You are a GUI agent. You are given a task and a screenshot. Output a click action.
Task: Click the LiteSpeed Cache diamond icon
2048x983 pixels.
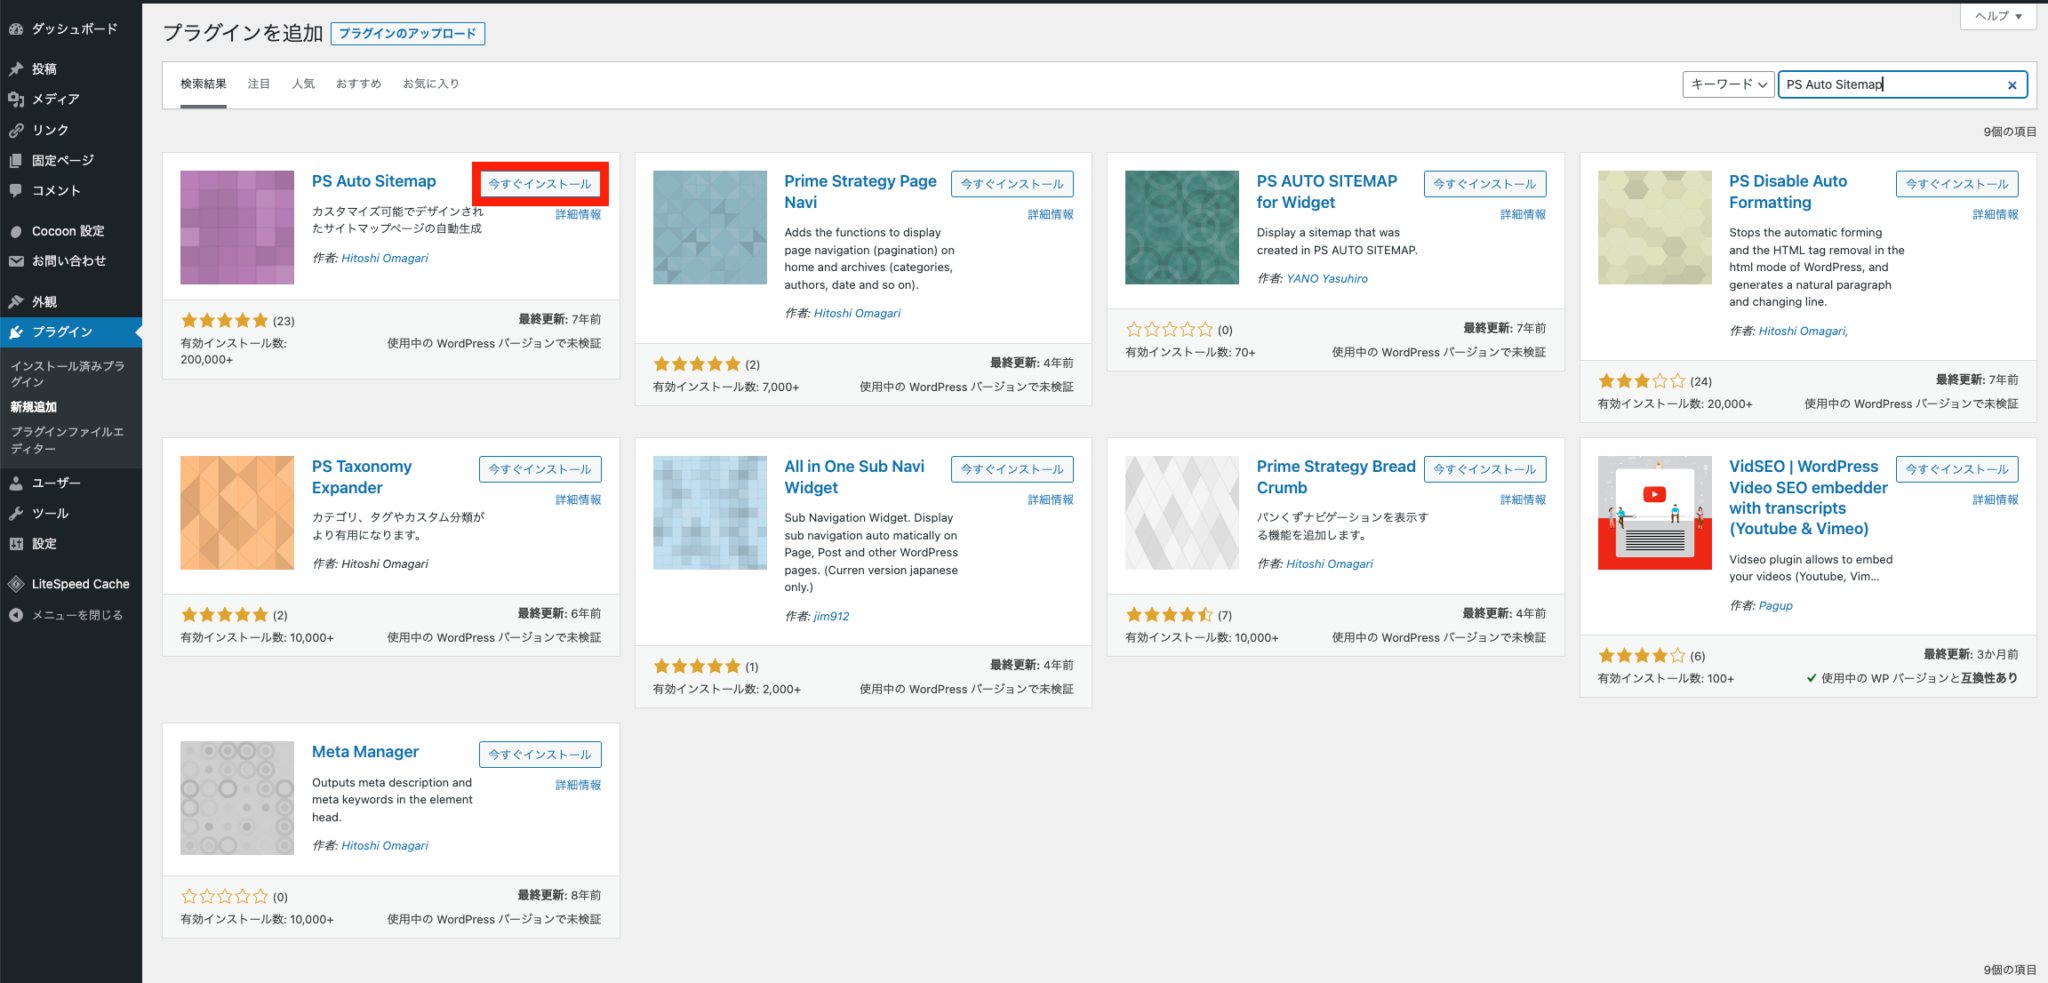[x=16, y=584]
